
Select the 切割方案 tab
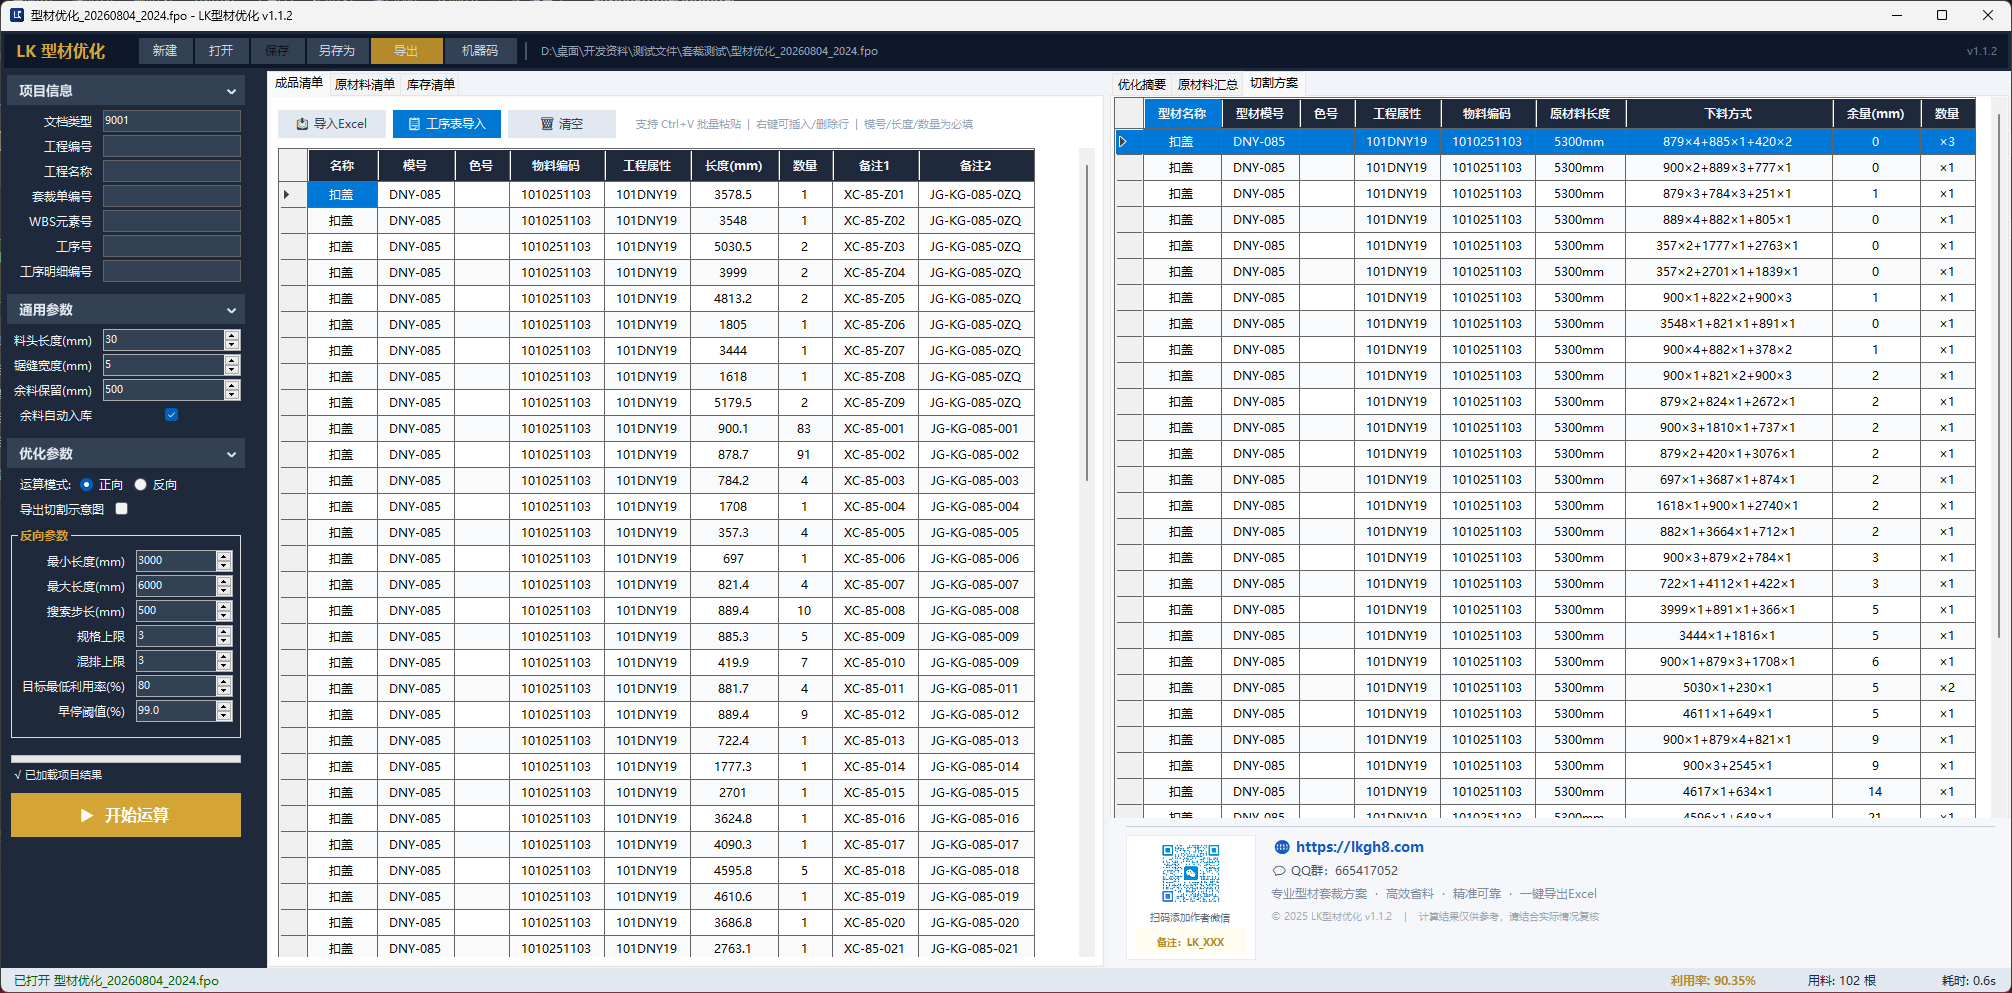1274,83
